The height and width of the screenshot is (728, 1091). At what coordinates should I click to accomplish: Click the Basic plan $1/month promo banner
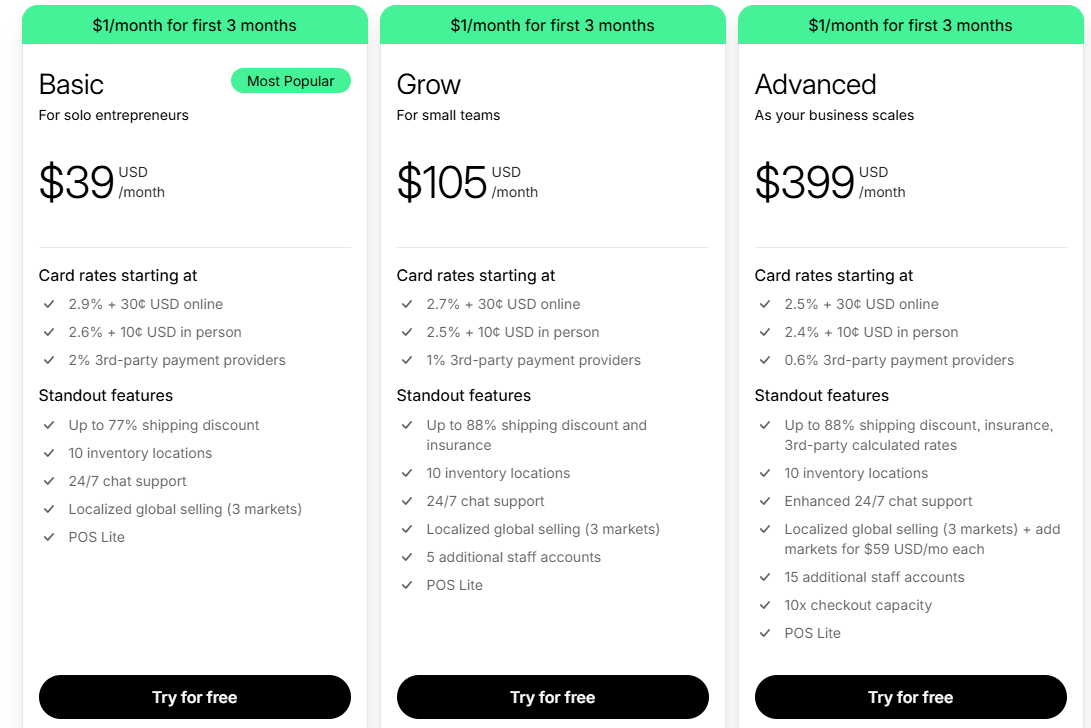click(194, 25)
